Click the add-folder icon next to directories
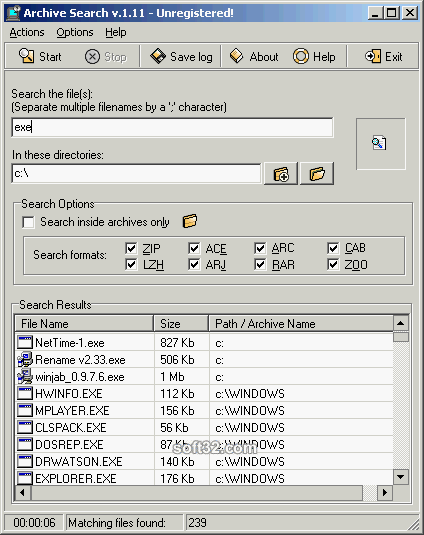The height and width of the screenshot is (535, 424). pos(281,174)
